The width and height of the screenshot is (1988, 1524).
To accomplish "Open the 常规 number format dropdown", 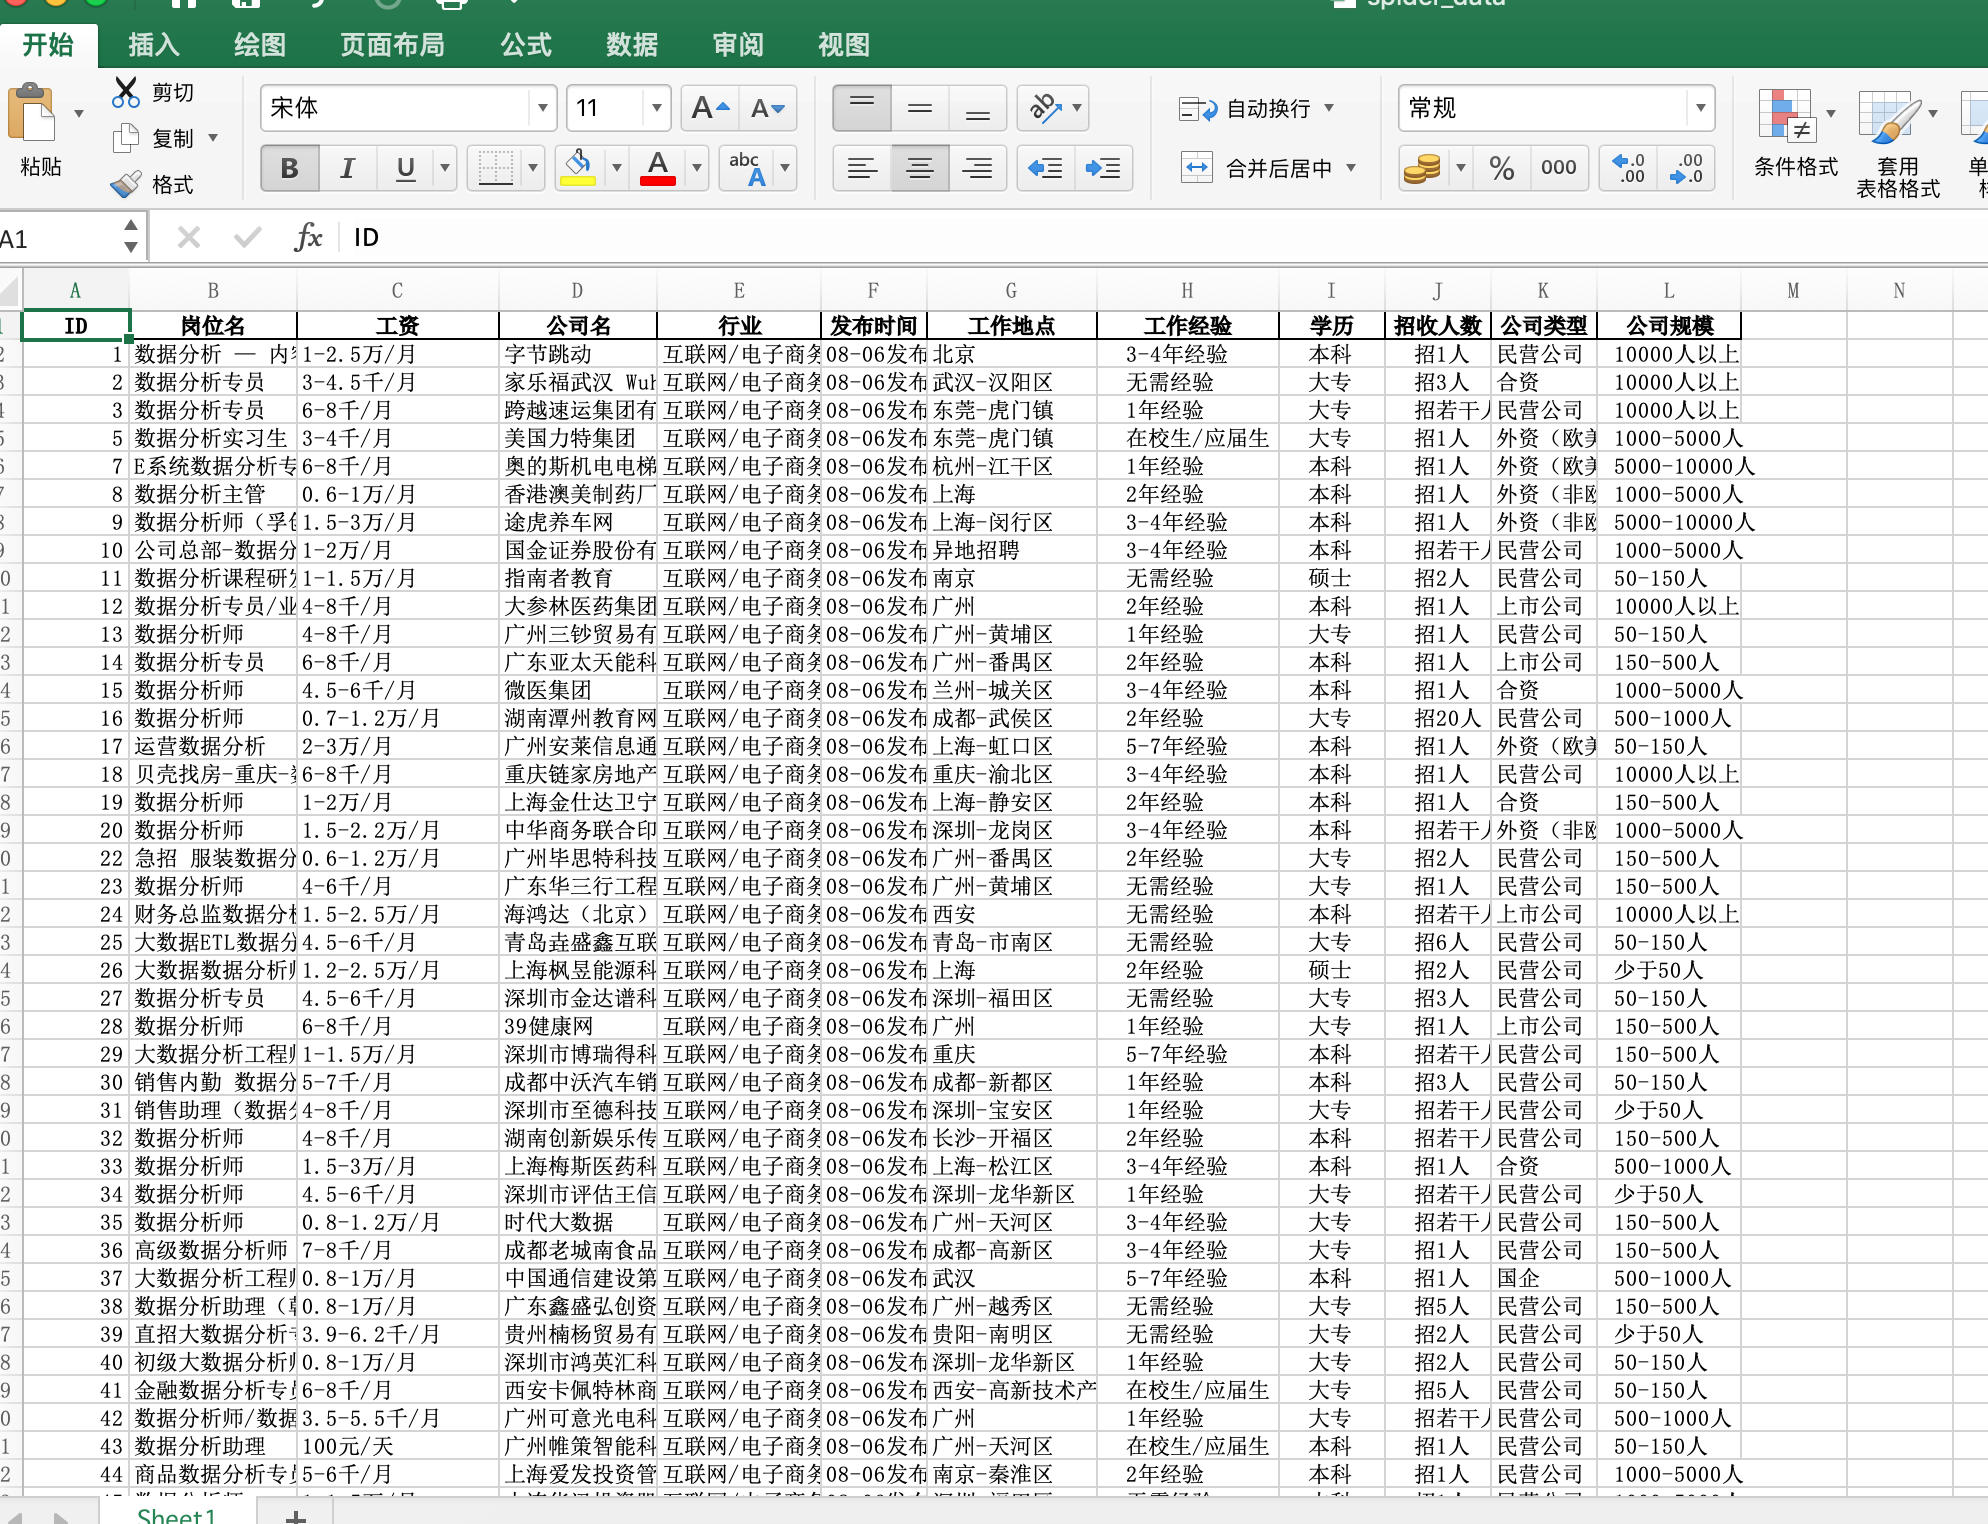I will click(1701, 107).
